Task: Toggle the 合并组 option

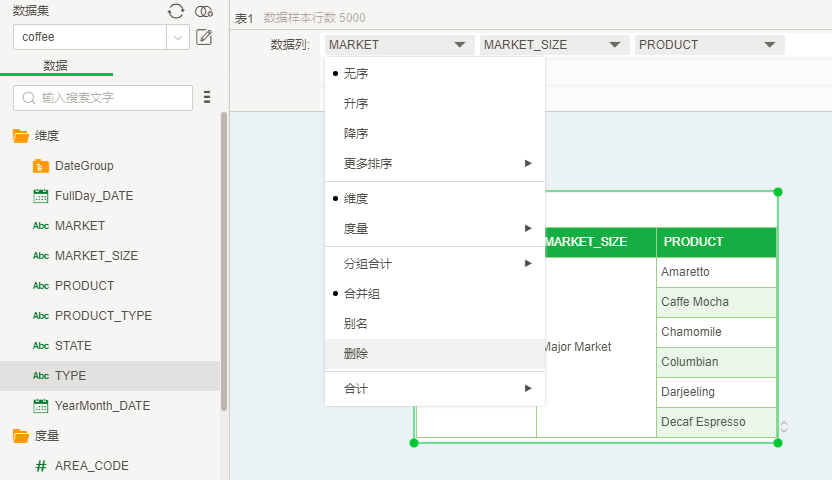Action: [361, 294]
